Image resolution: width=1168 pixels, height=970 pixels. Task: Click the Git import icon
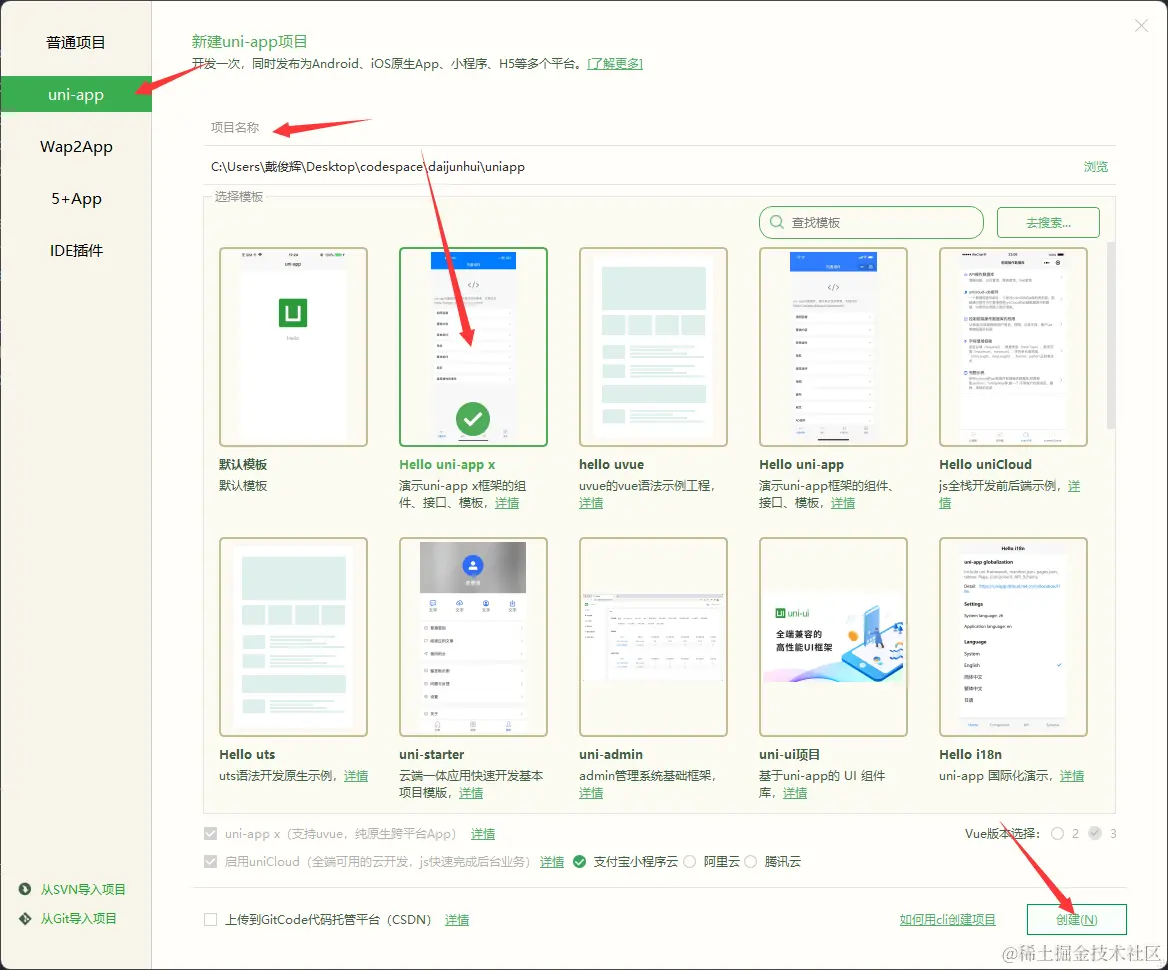click(25, 919)
